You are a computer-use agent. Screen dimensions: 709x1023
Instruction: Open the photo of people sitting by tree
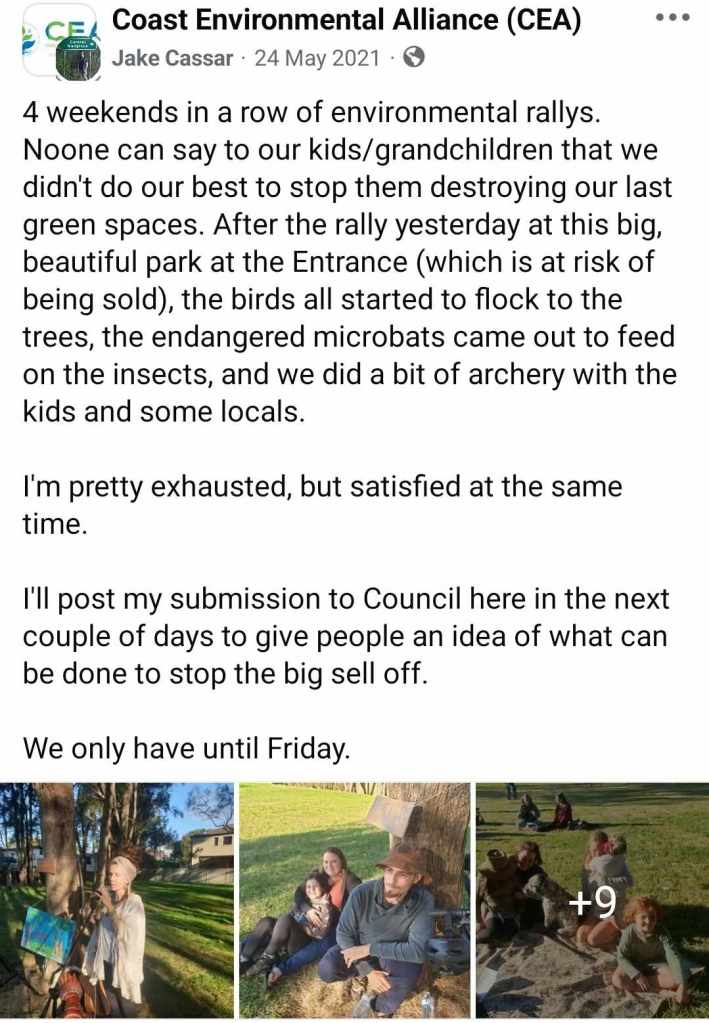point(353,900)
